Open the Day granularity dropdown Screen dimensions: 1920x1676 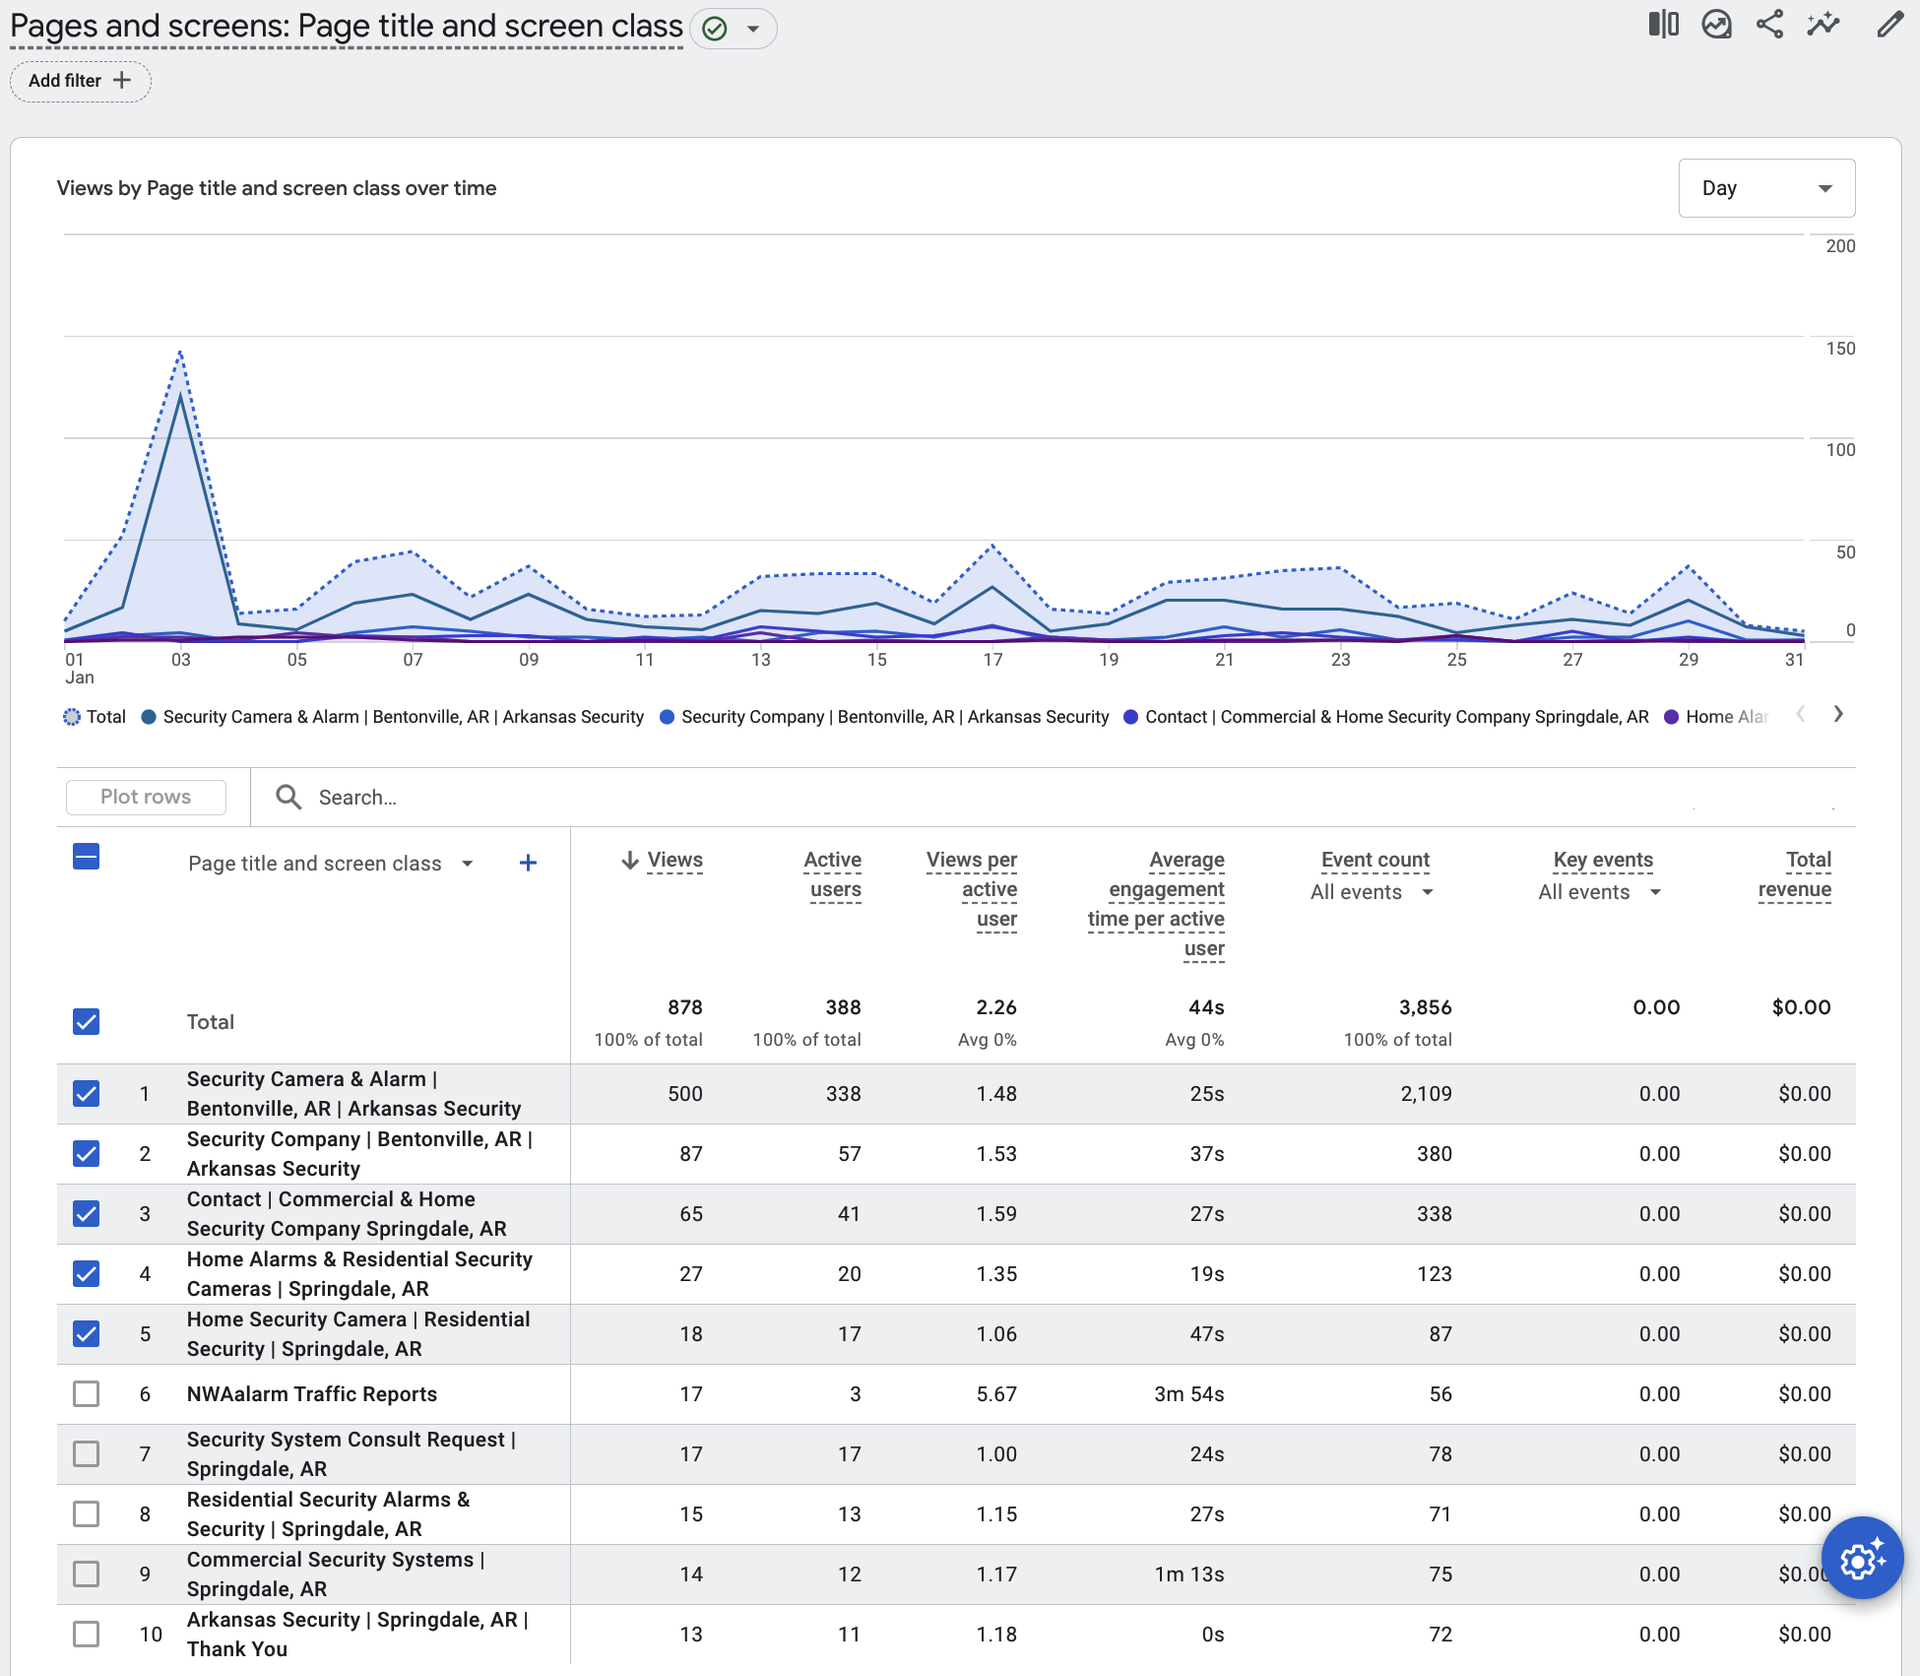pyautogui.click(x=1766, y=188)
